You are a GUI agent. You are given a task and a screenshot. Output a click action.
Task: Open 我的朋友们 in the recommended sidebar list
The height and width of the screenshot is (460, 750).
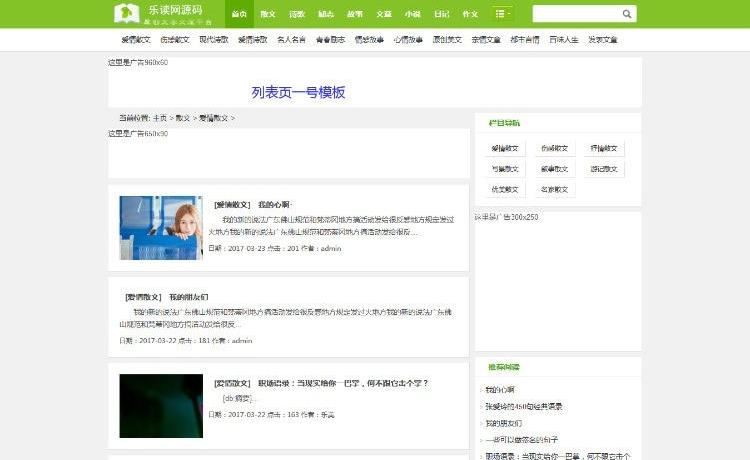pyautogui.click(x=503, y=423)
